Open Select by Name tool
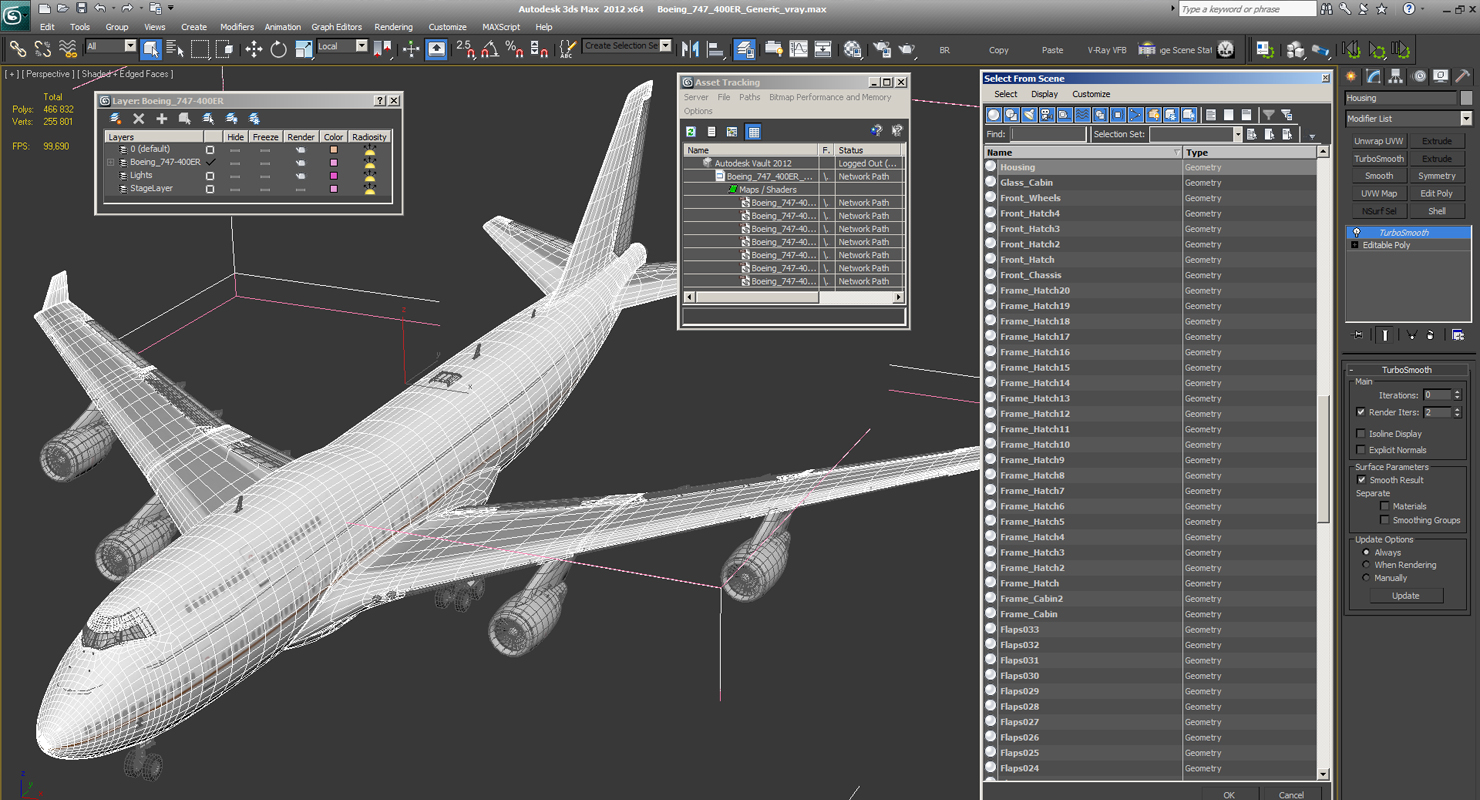 [x=175, y=49]
